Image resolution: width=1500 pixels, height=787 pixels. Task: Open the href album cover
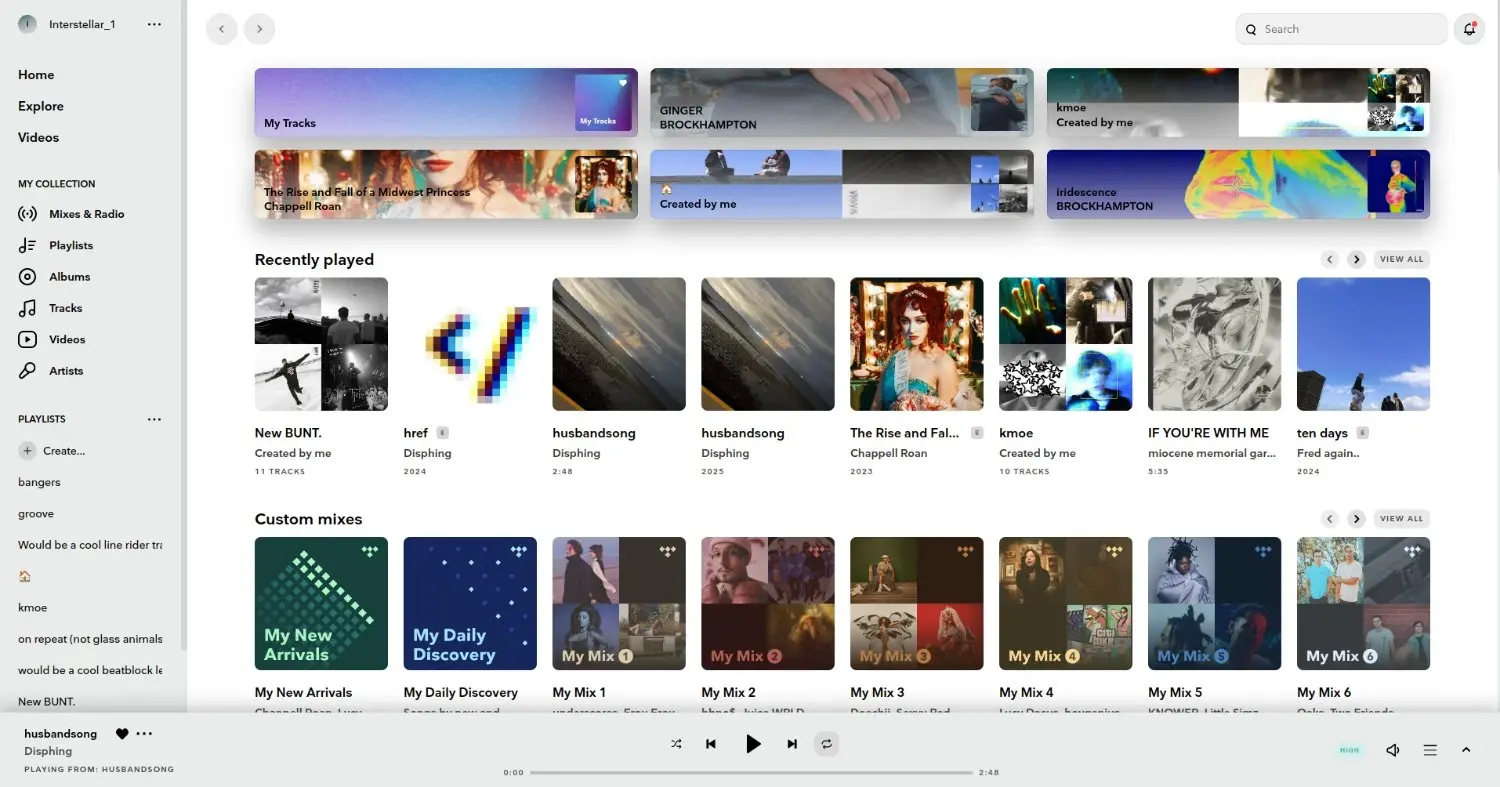470,344
